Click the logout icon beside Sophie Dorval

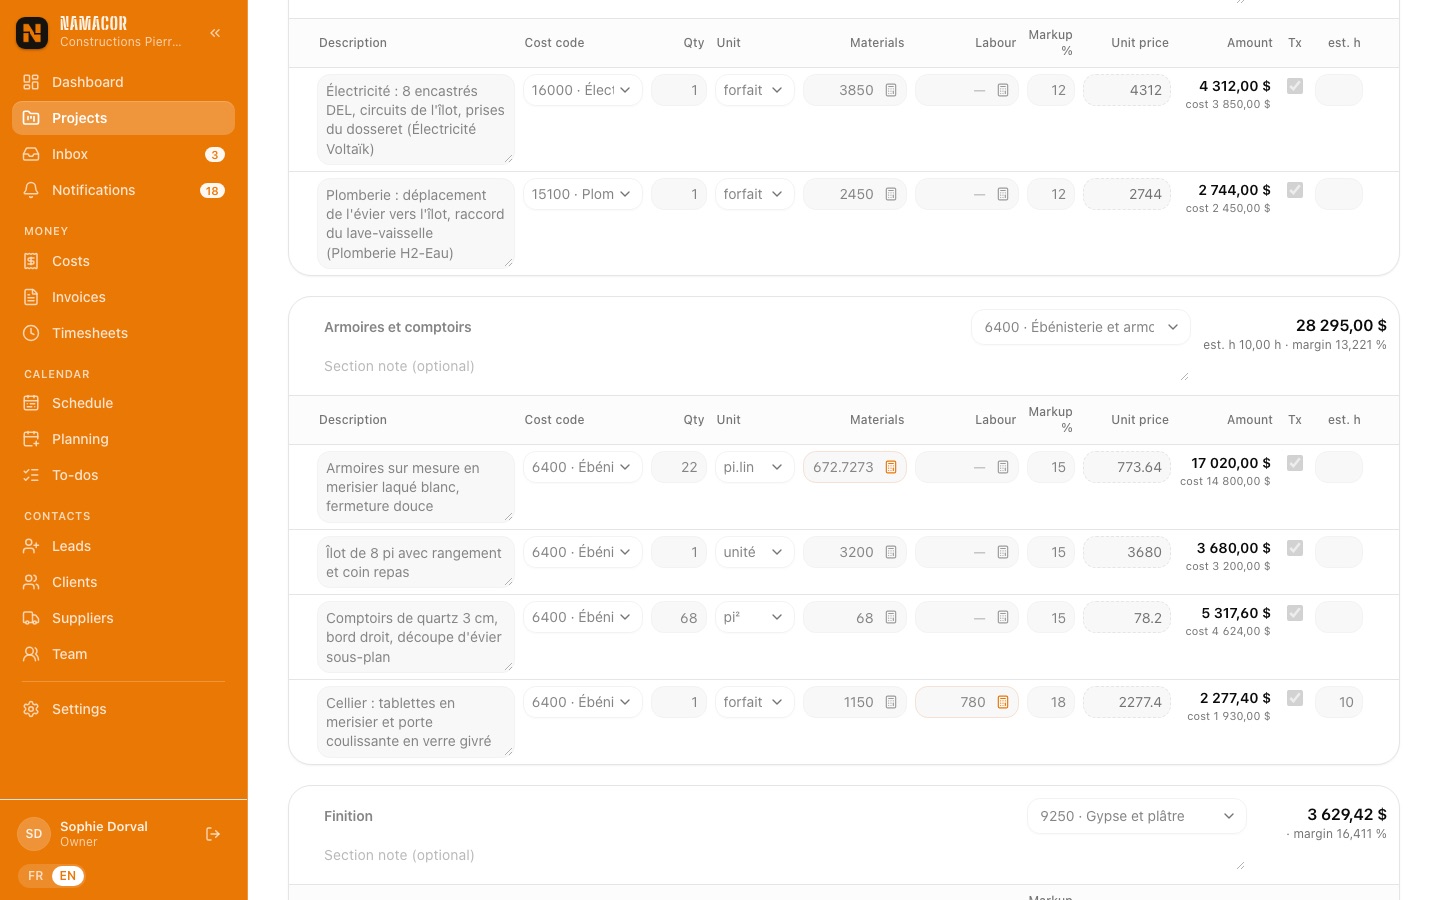(213, 834)
